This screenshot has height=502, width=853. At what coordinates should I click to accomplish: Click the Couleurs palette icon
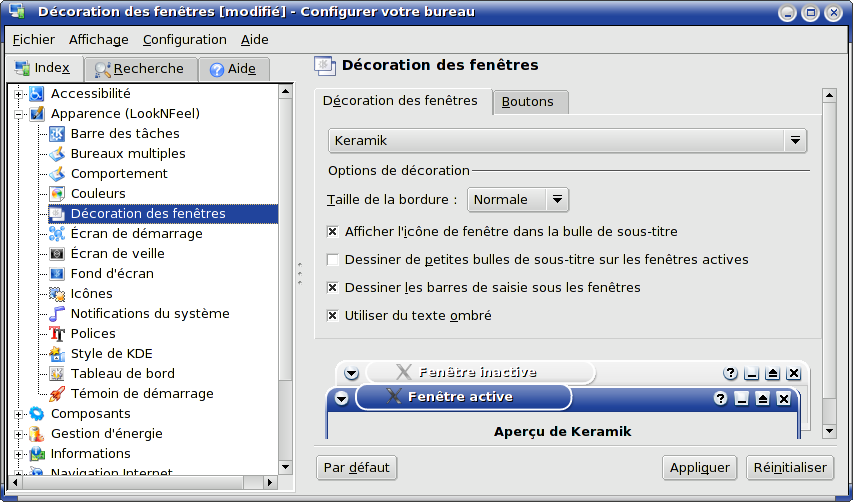[57, 194]
